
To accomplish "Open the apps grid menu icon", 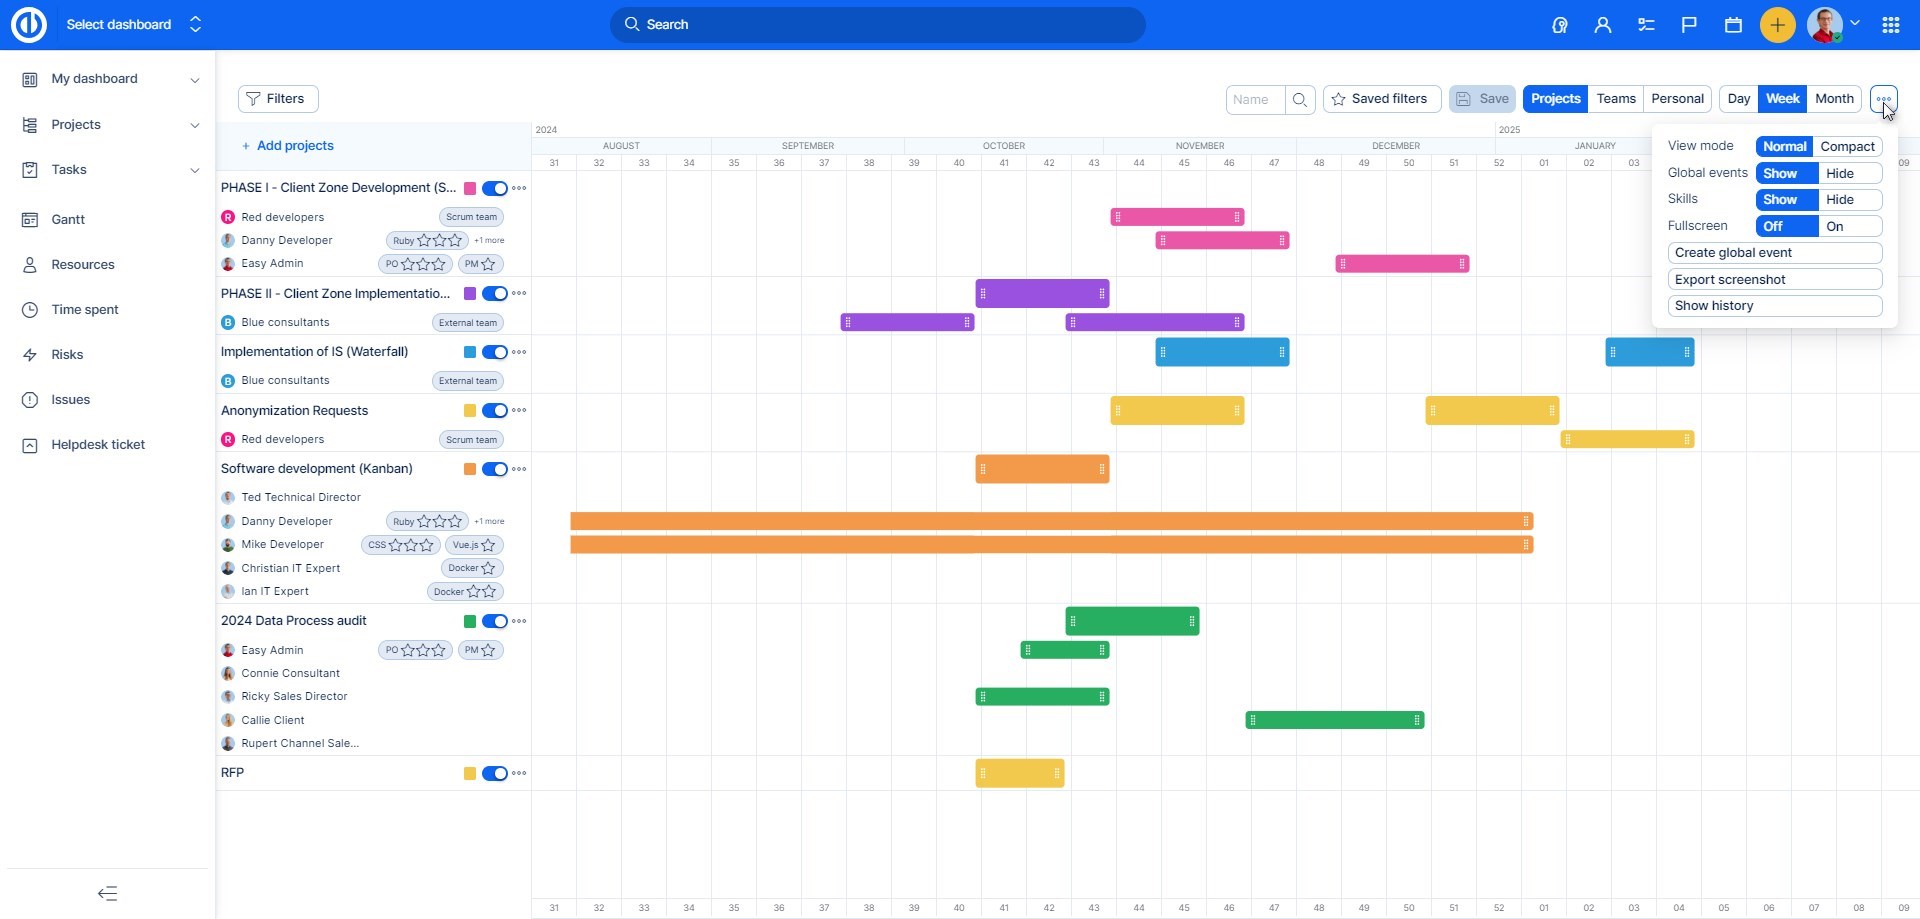I will [1890, 25].
